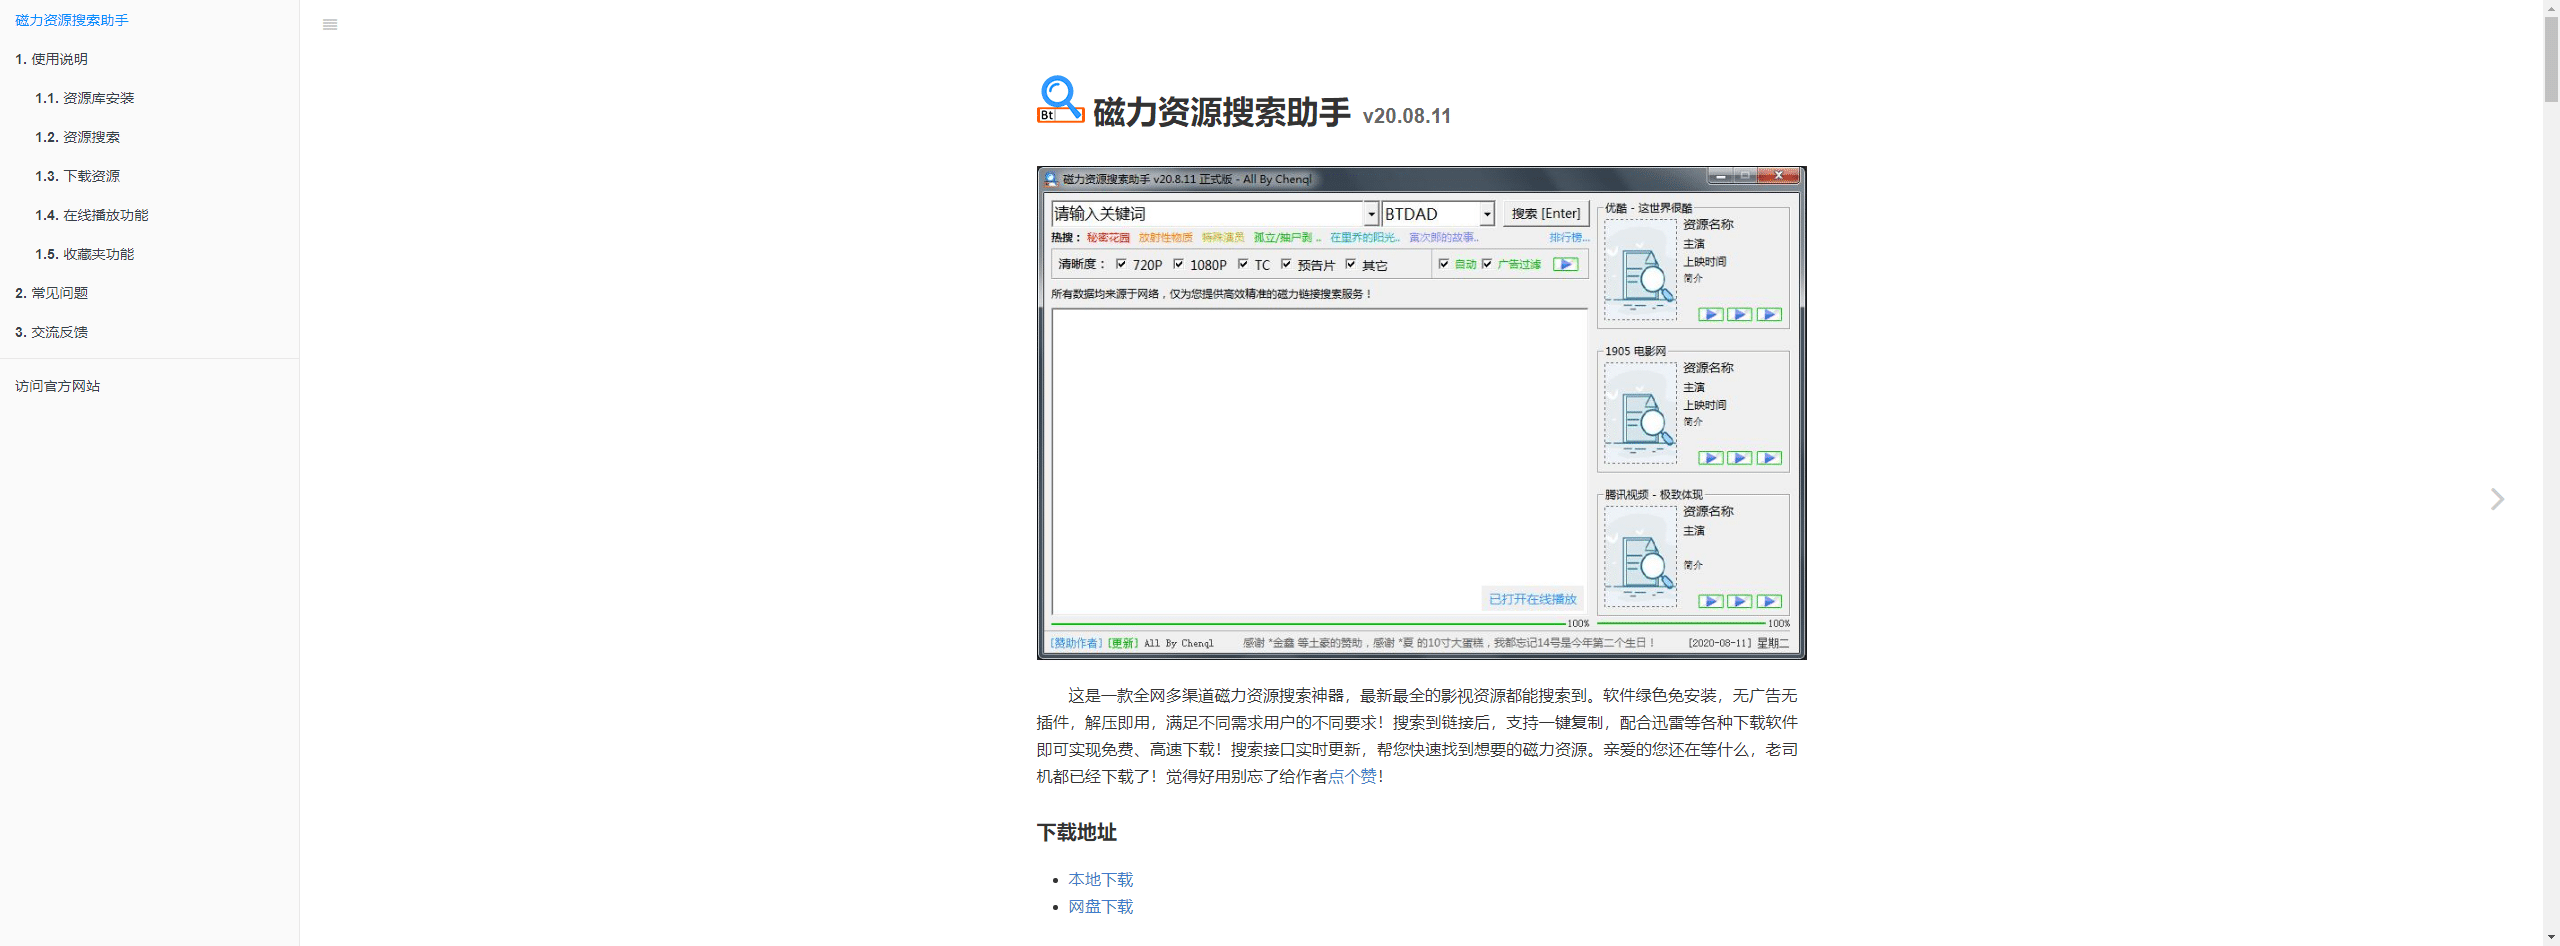The height and width of the screenshot is (946, 2560).
Task: Open 1.4. 在线播放功能 in the sidebar
Action: pyautogui.click(x=91, y=215)
